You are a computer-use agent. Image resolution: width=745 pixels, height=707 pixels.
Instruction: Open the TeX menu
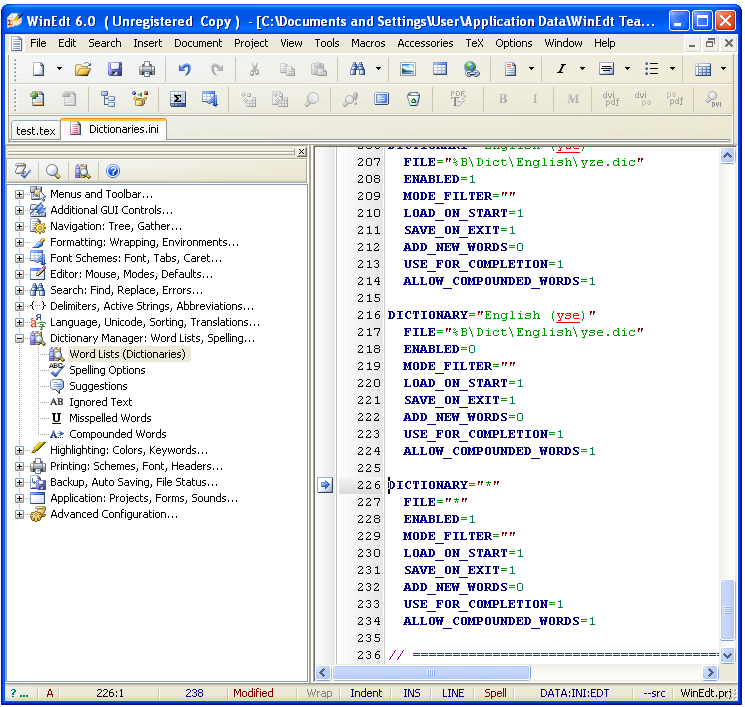click(474, 43)
